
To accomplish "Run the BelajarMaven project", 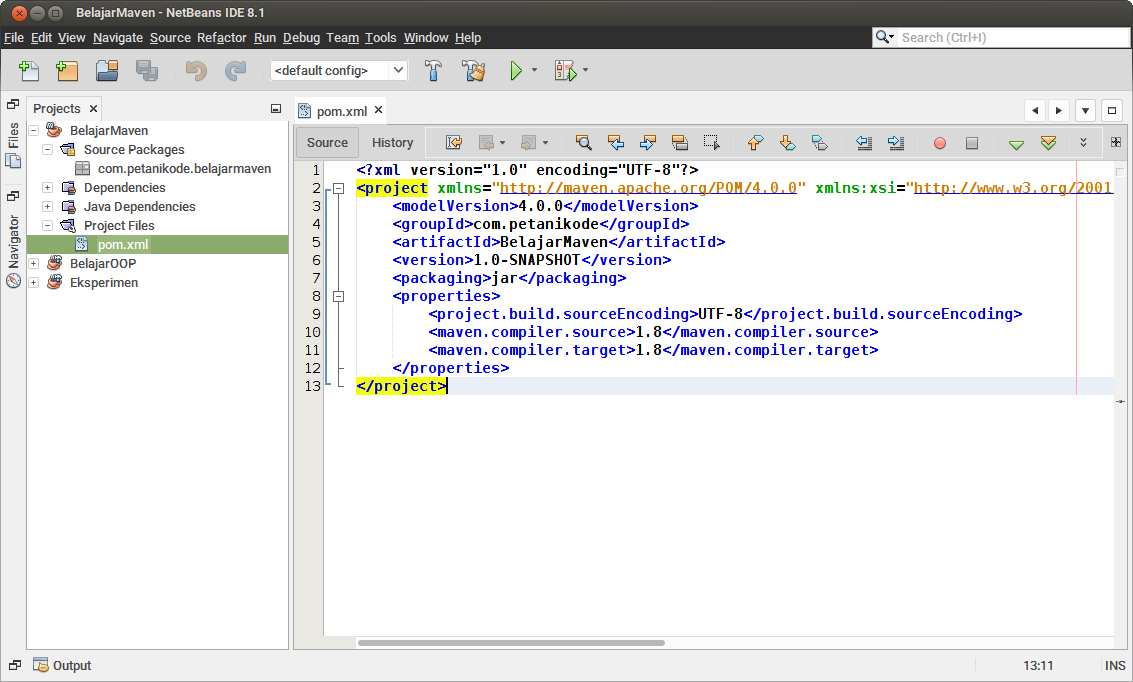I will [517, 70].
